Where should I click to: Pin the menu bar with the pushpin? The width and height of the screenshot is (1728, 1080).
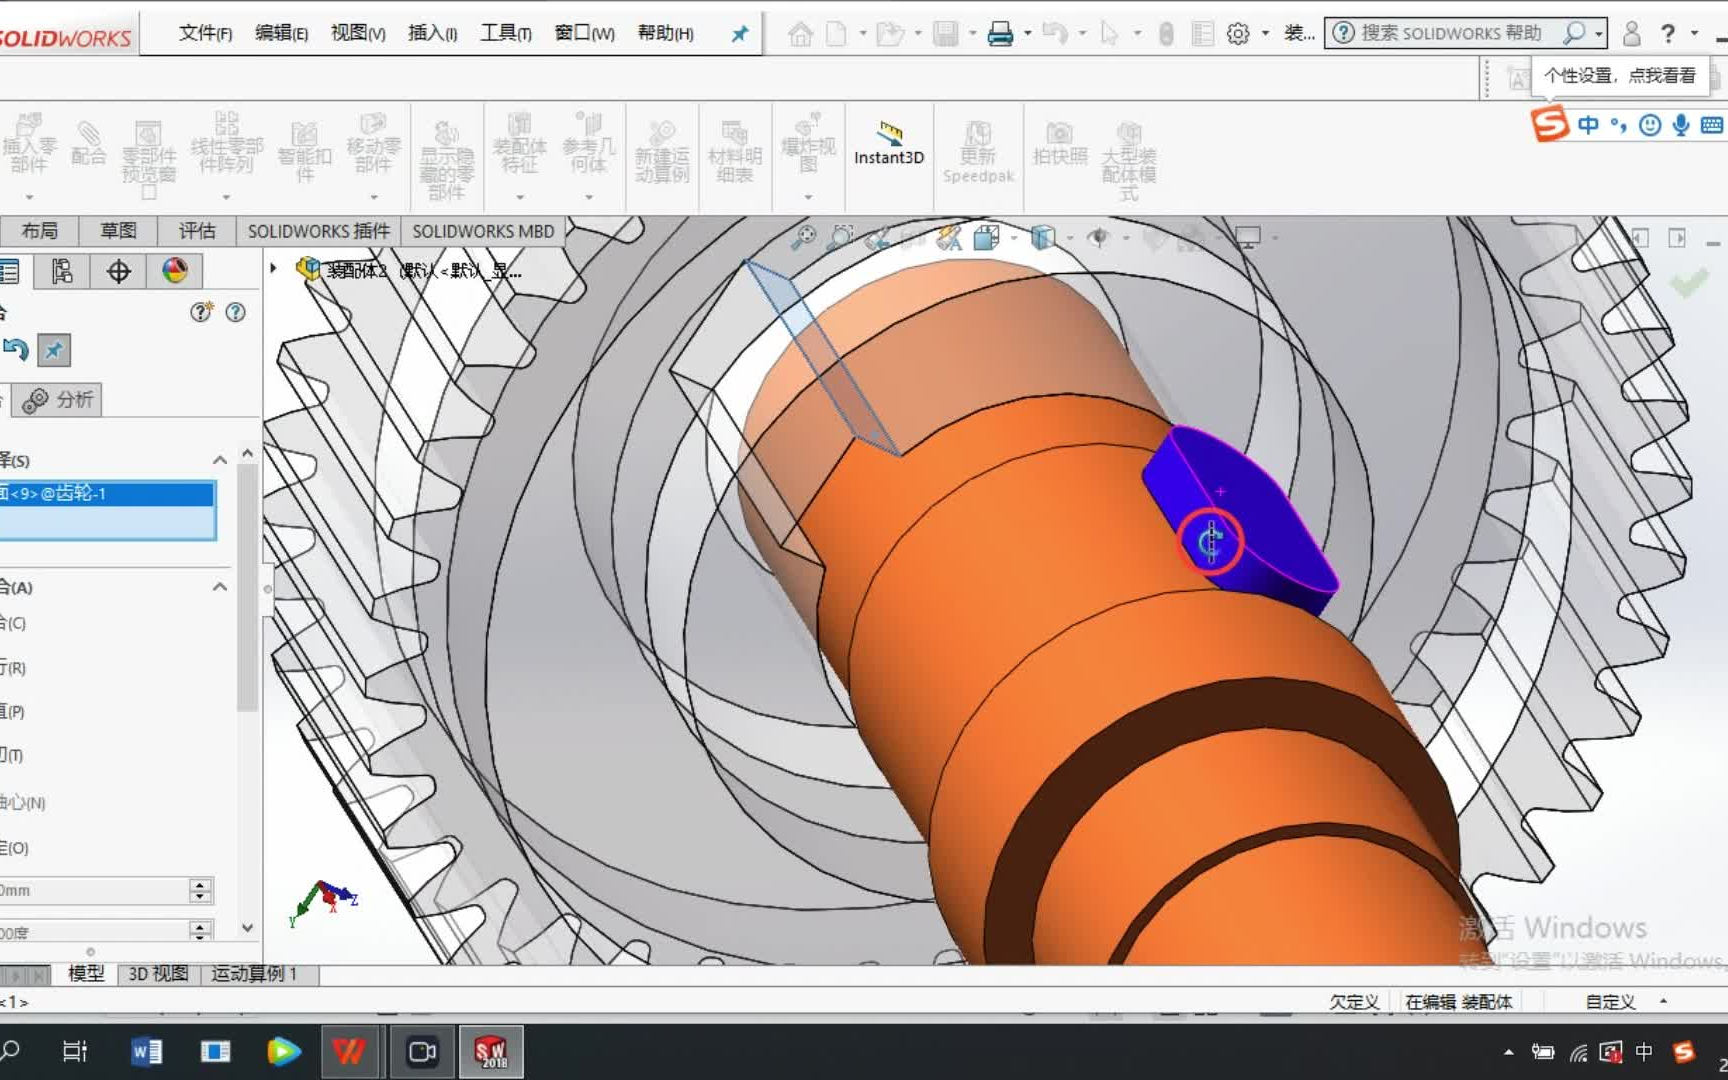point(740,34)
